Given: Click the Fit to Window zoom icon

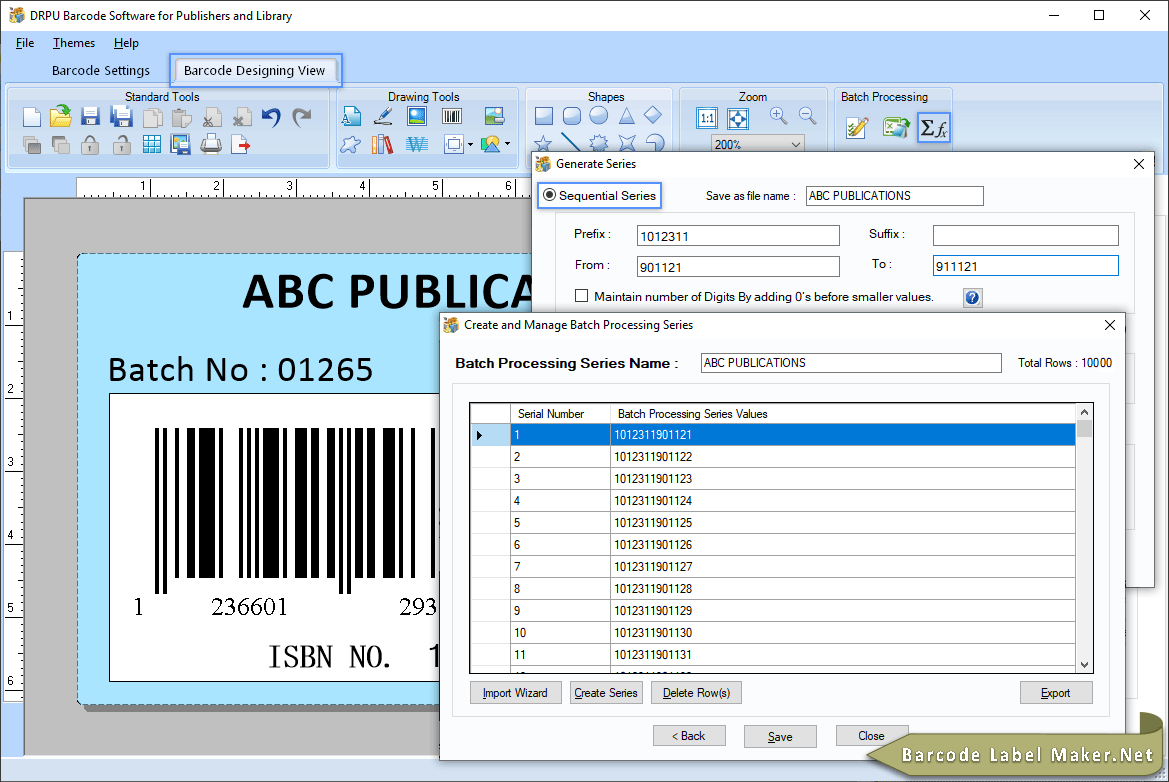Looking at the screenshot, I should (x=737, y=118).
